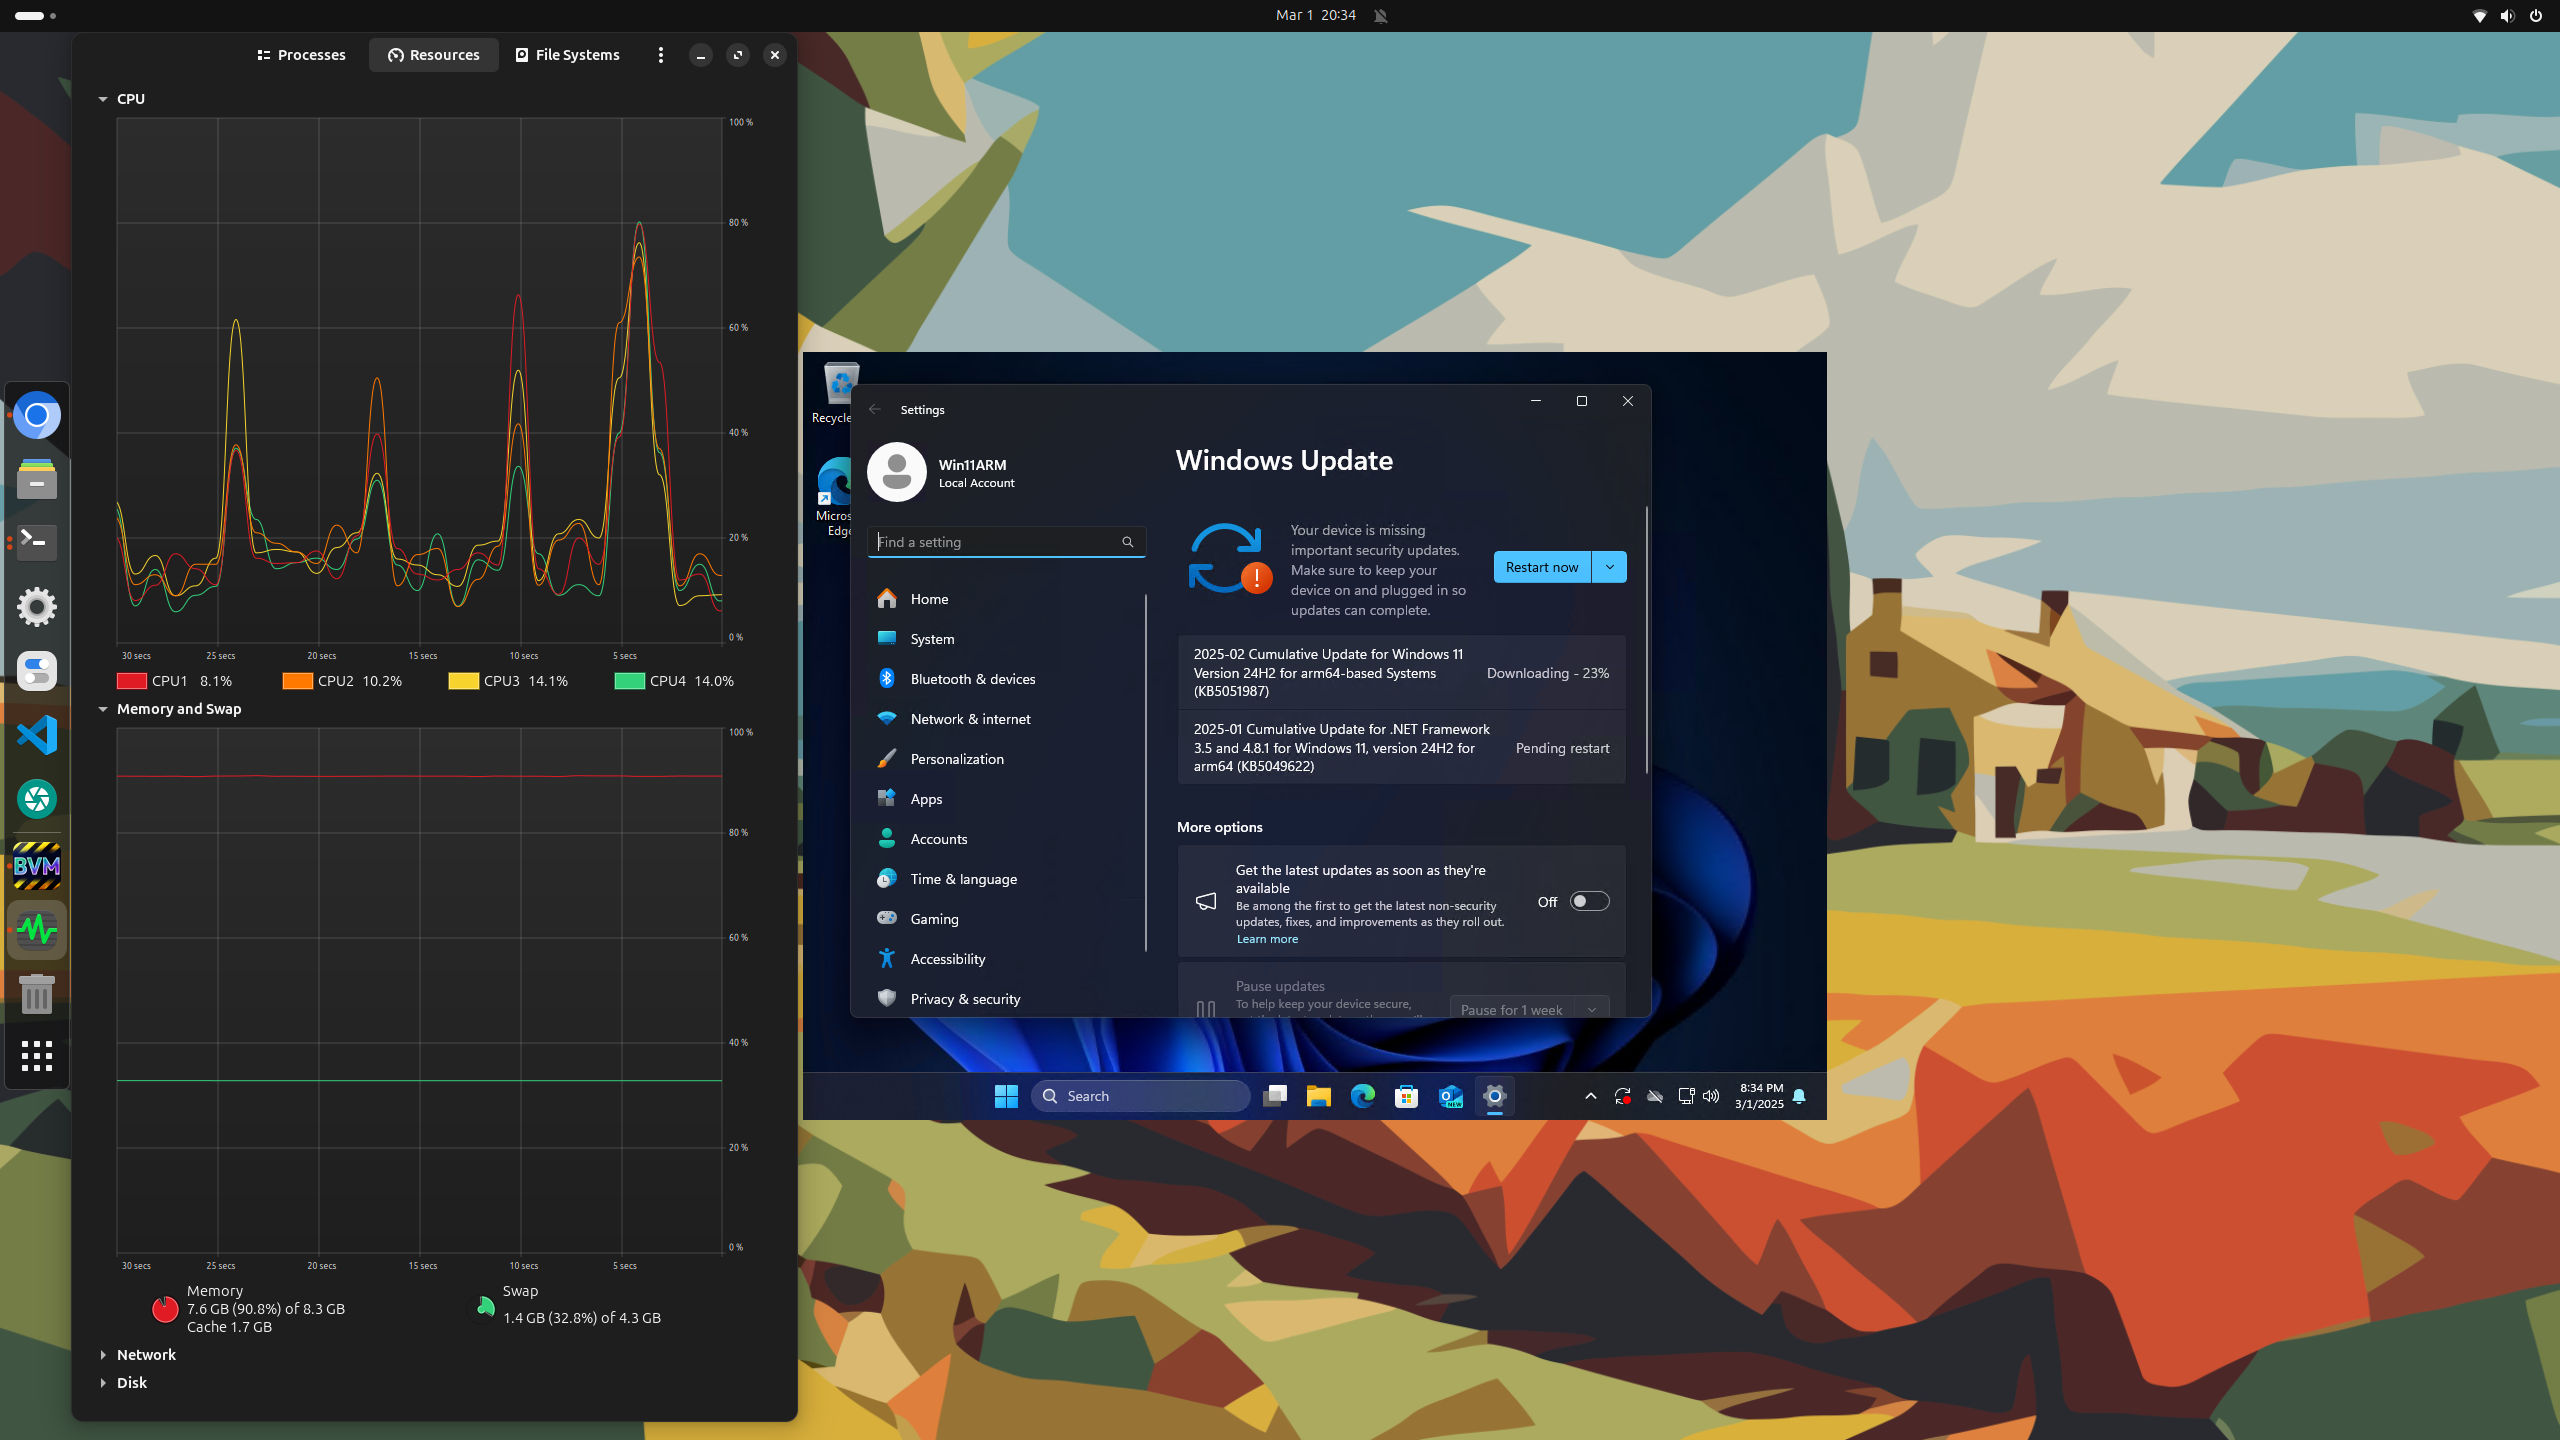Open BVM app from the dock
The image size is (2560, 1440).
coord(37,866)
